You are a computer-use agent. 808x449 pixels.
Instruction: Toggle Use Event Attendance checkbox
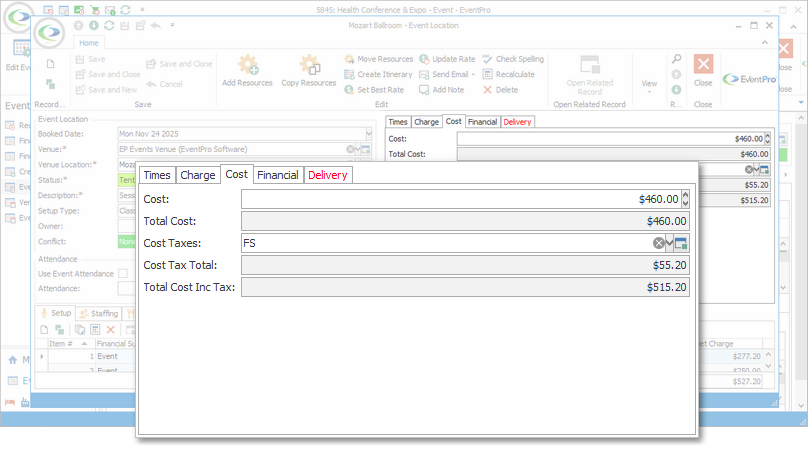coord(123,273)
